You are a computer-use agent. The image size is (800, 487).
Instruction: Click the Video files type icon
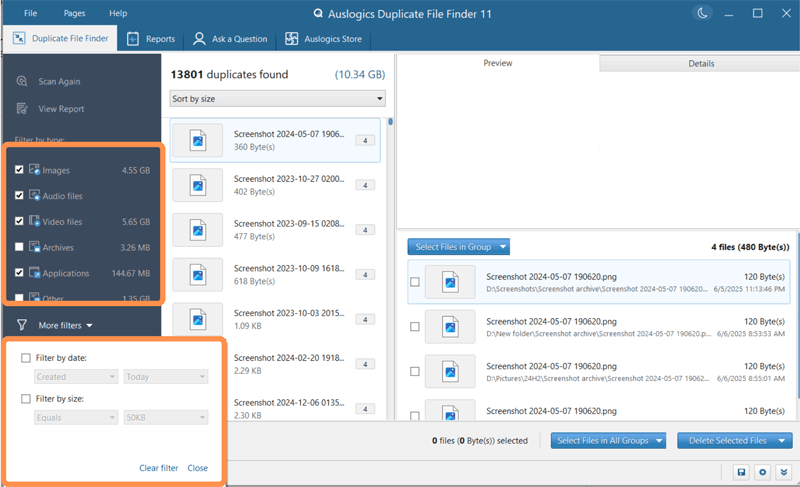tap(35, 221)
